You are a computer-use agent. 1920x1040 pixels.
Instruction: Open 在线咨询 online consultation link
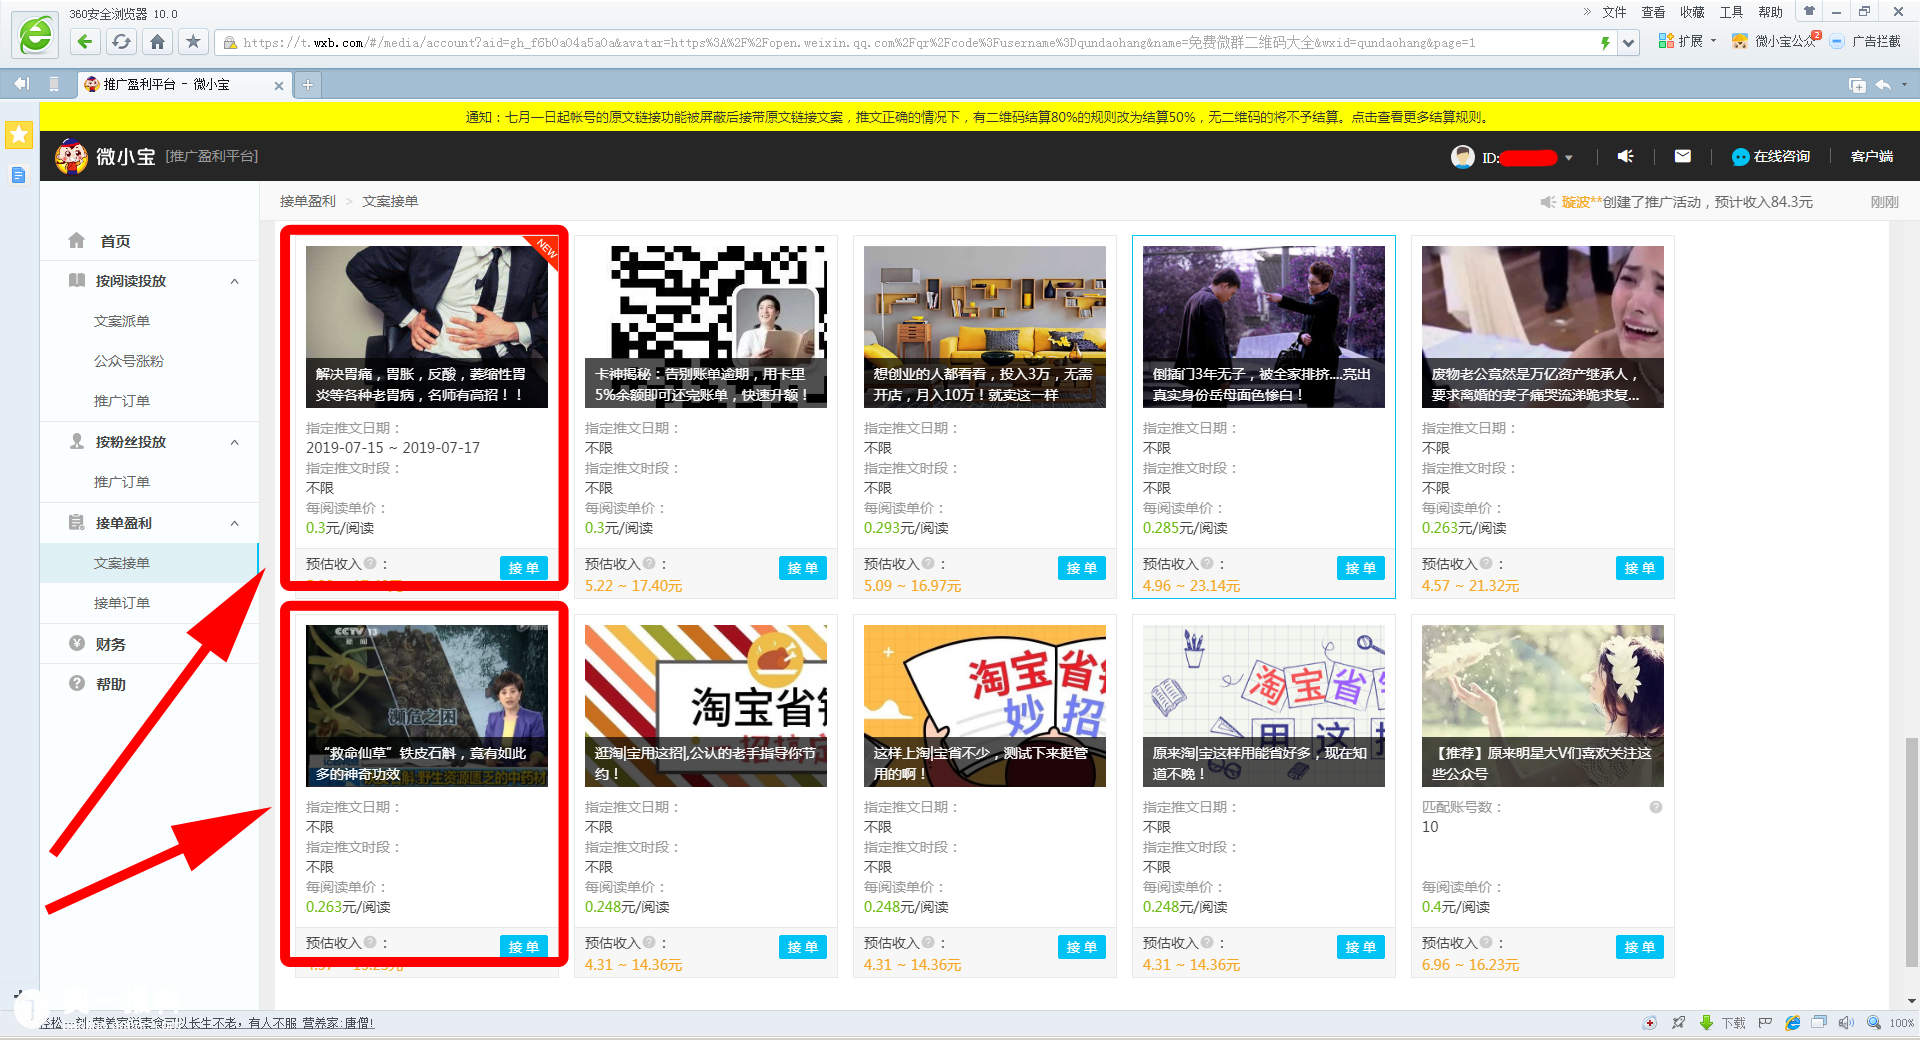click(x=1771, y=157)
